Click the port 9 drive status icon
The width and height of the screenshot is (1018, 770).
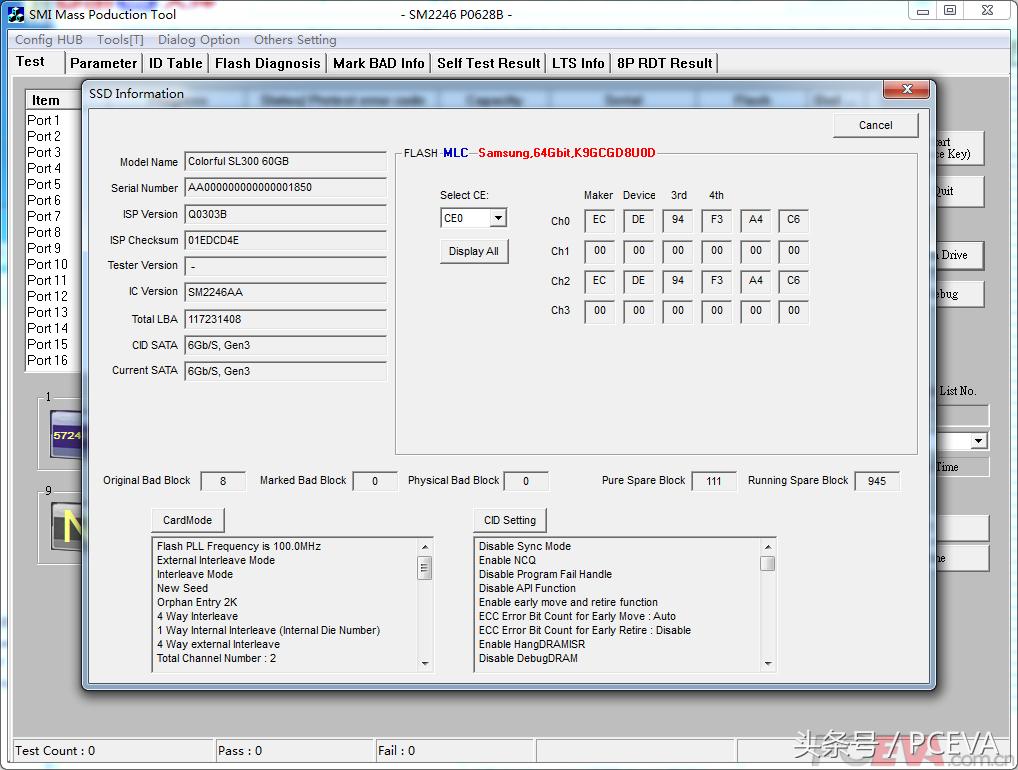click(x=65, y=525)
